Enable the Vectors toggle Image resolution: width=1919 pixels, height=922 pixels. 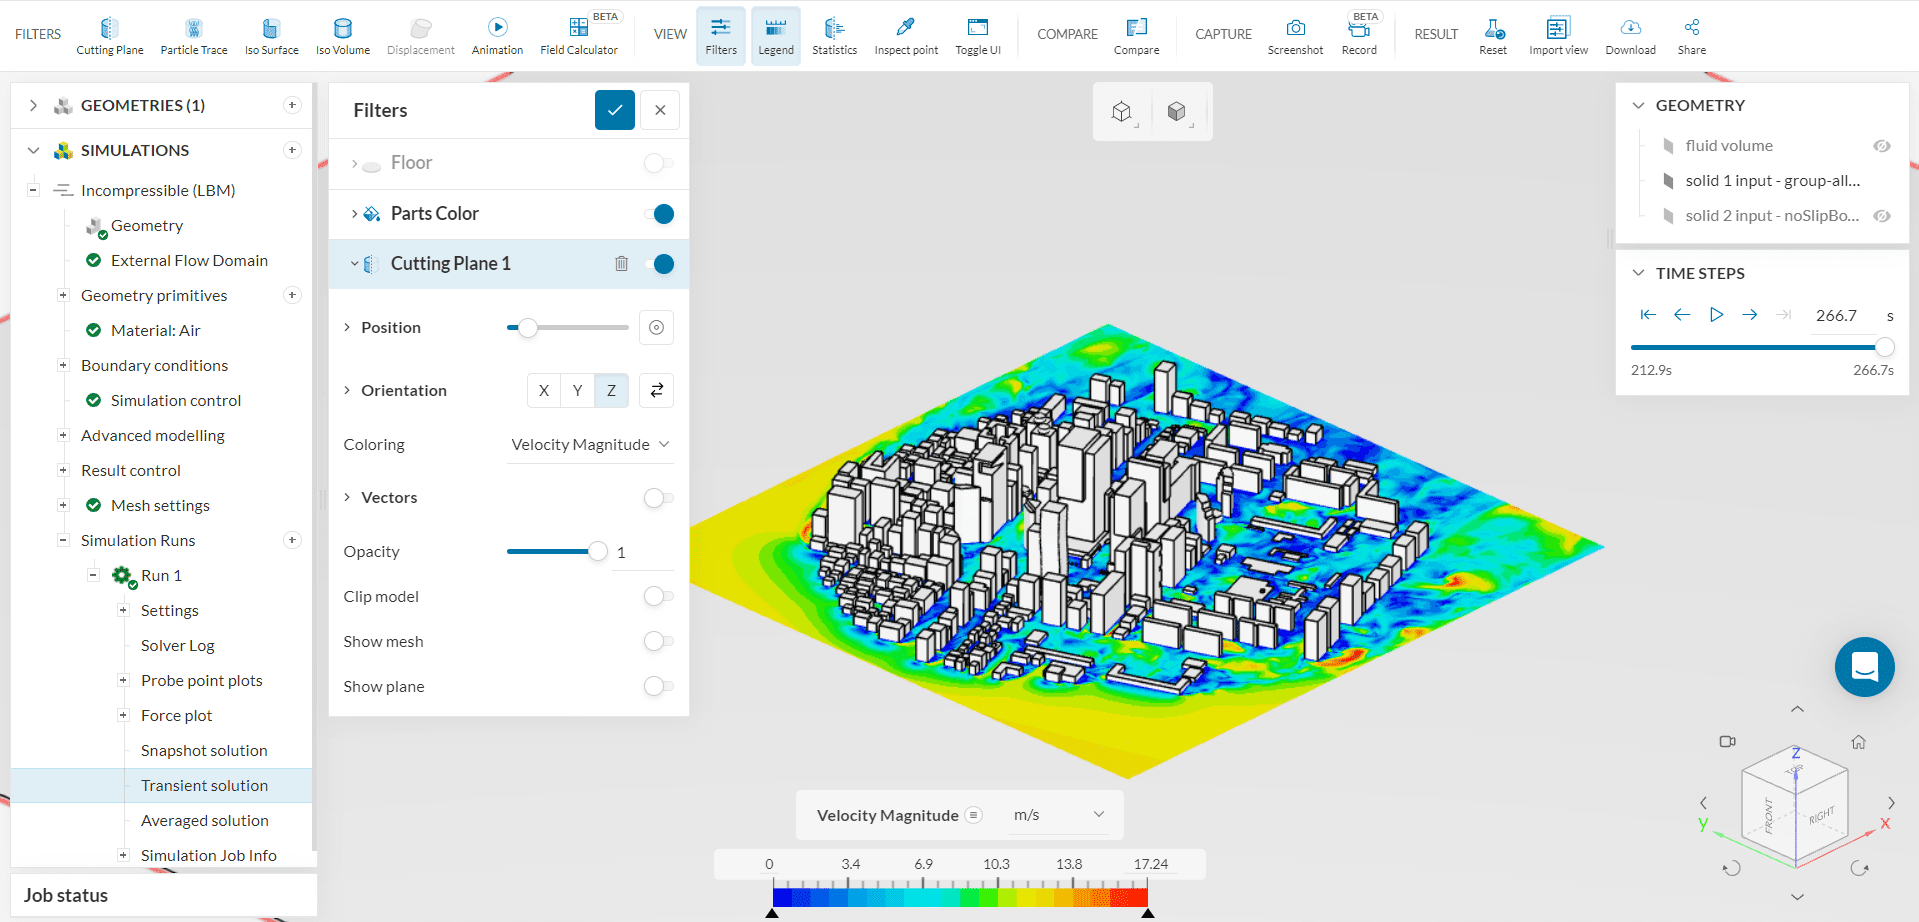point(658,498)
